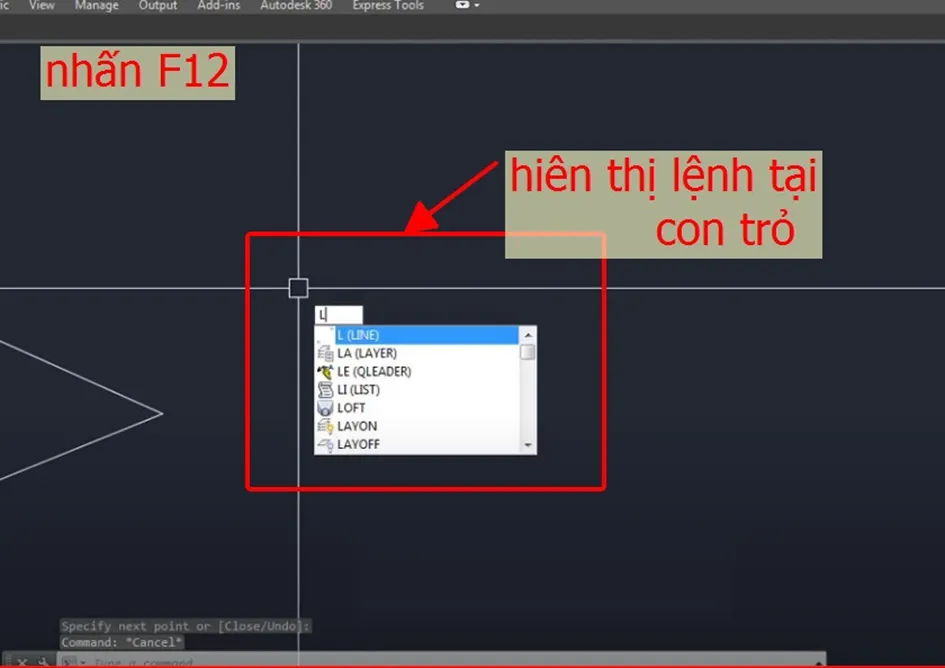Image resolution: width=945 pixels, height=668 pixels.
Task: Click the LAYOFF command icon
Action: coord(325,444)
